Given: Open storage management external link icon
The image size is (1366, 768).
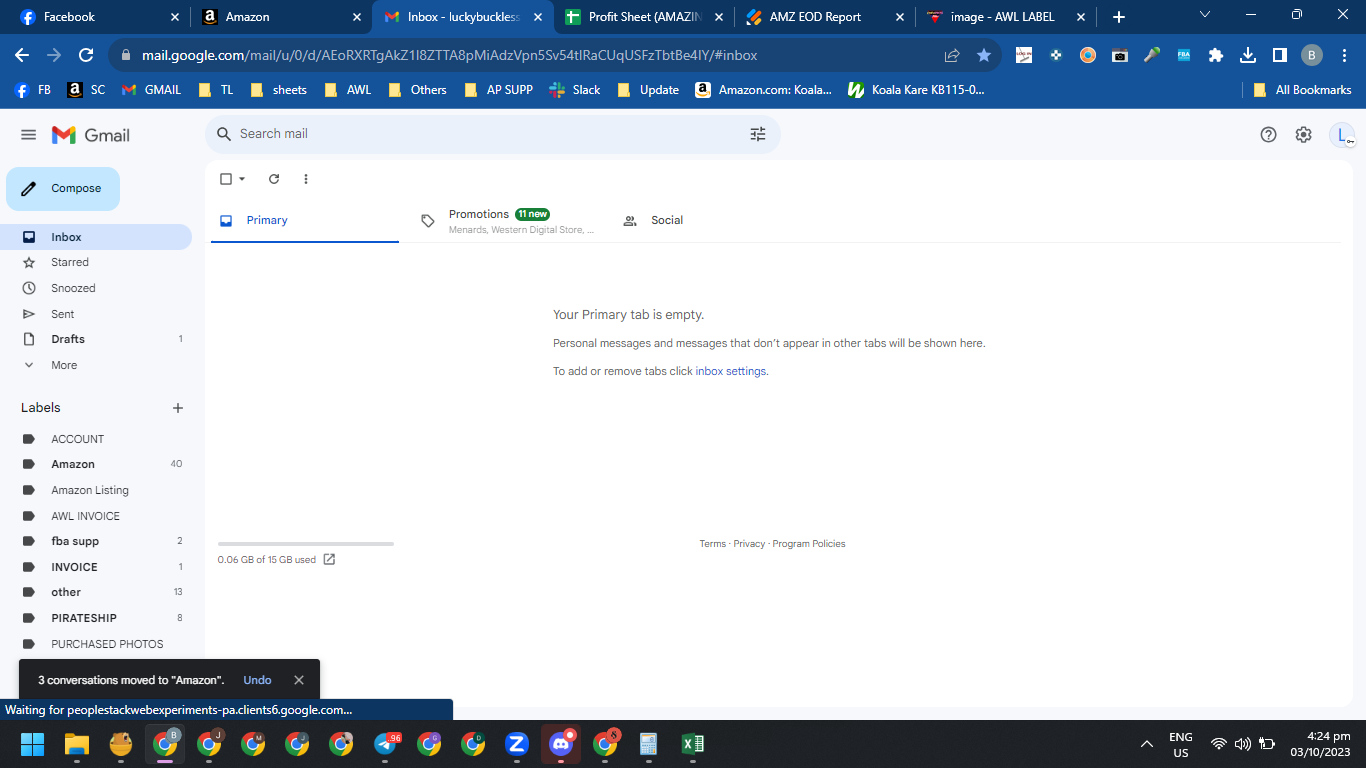Looking at the screenshot, I should (x=329, y=560).
